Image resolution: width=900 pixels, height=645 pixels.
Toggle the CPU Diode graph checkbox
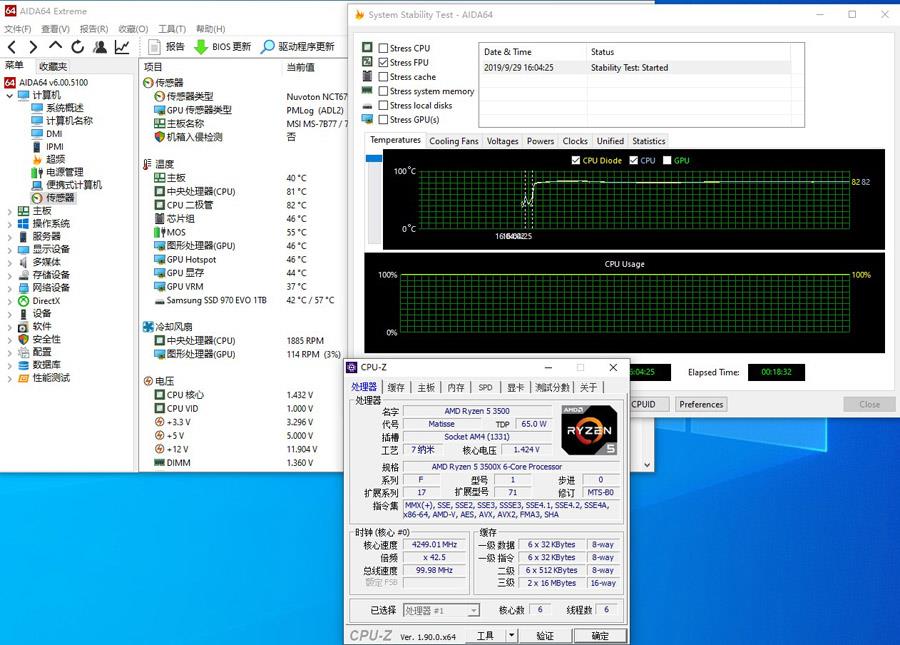pos(576,161)
